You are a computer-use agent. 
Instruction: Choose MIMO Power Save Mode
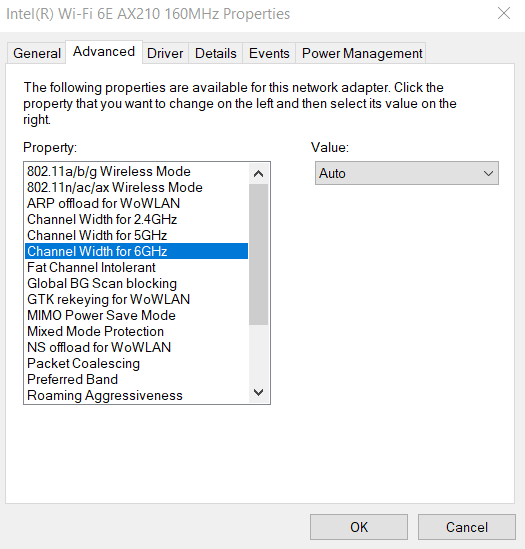pyautogui.click(x=136, y=315)
